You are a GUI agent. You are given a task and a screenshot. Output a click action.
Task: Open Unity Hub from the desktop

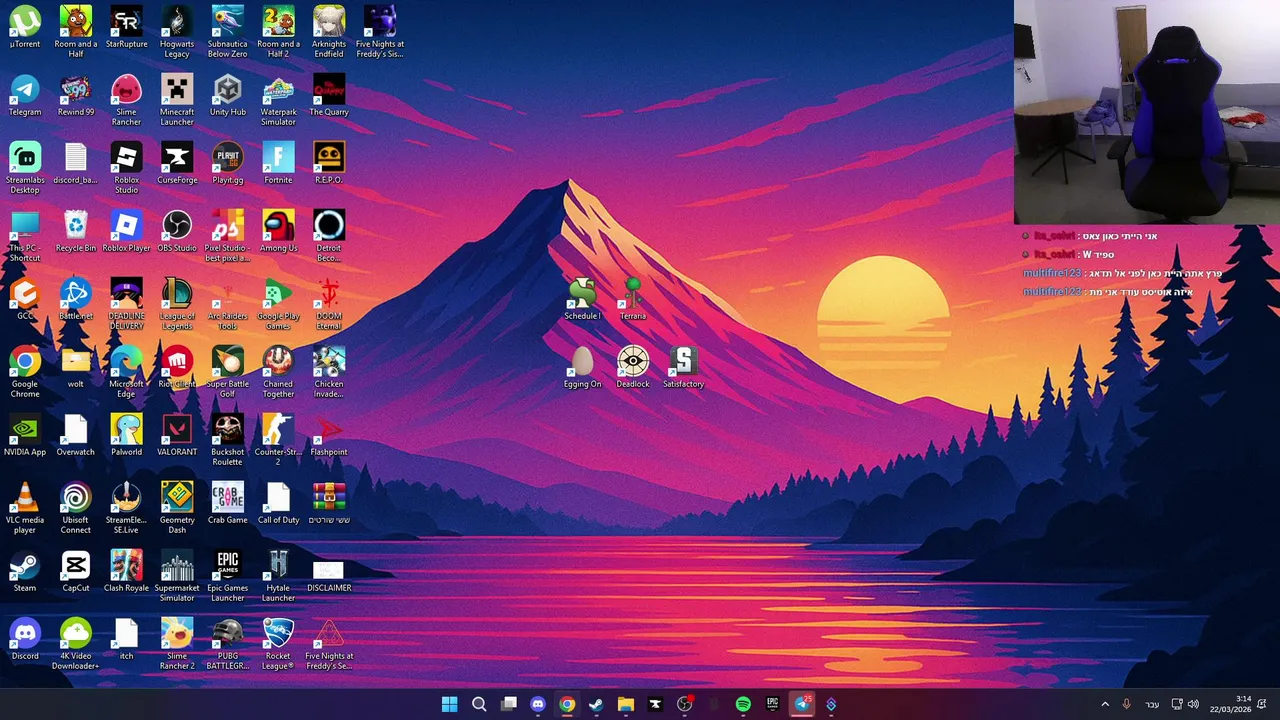click(227, 96)
